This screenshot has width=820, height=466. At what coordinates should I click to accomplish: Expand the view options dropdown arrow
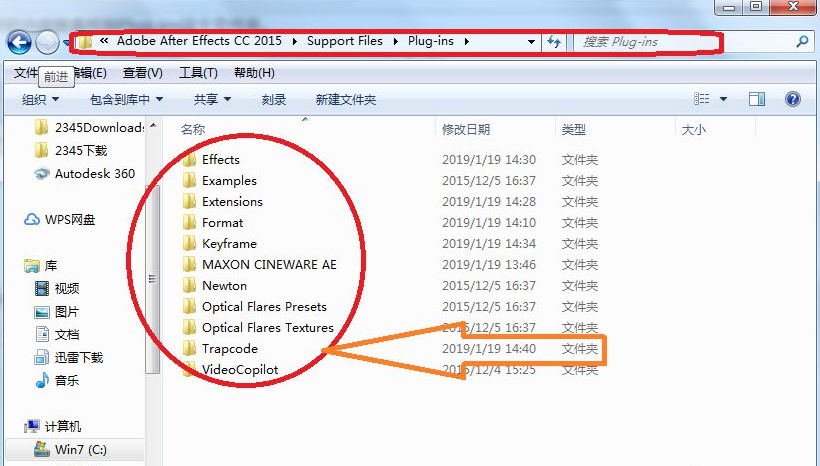pyautogui.click(x=723, y=99)
